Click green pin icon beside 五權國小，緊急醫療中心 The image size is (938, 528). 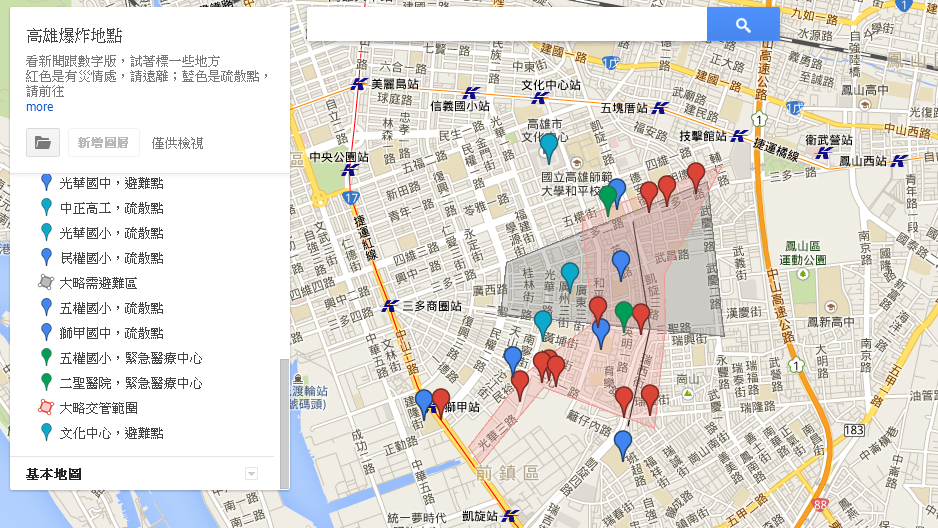click(x=46, y=357)
